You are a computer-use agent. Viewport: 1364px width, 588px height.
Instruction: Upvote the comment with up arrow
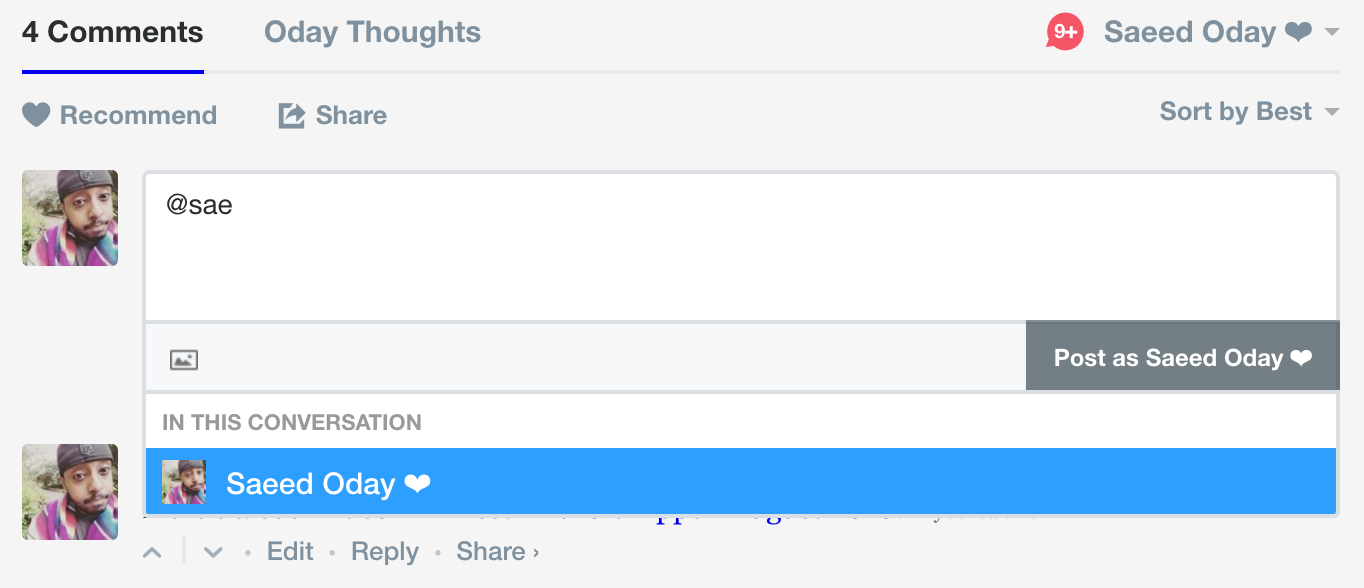(152, 552)
